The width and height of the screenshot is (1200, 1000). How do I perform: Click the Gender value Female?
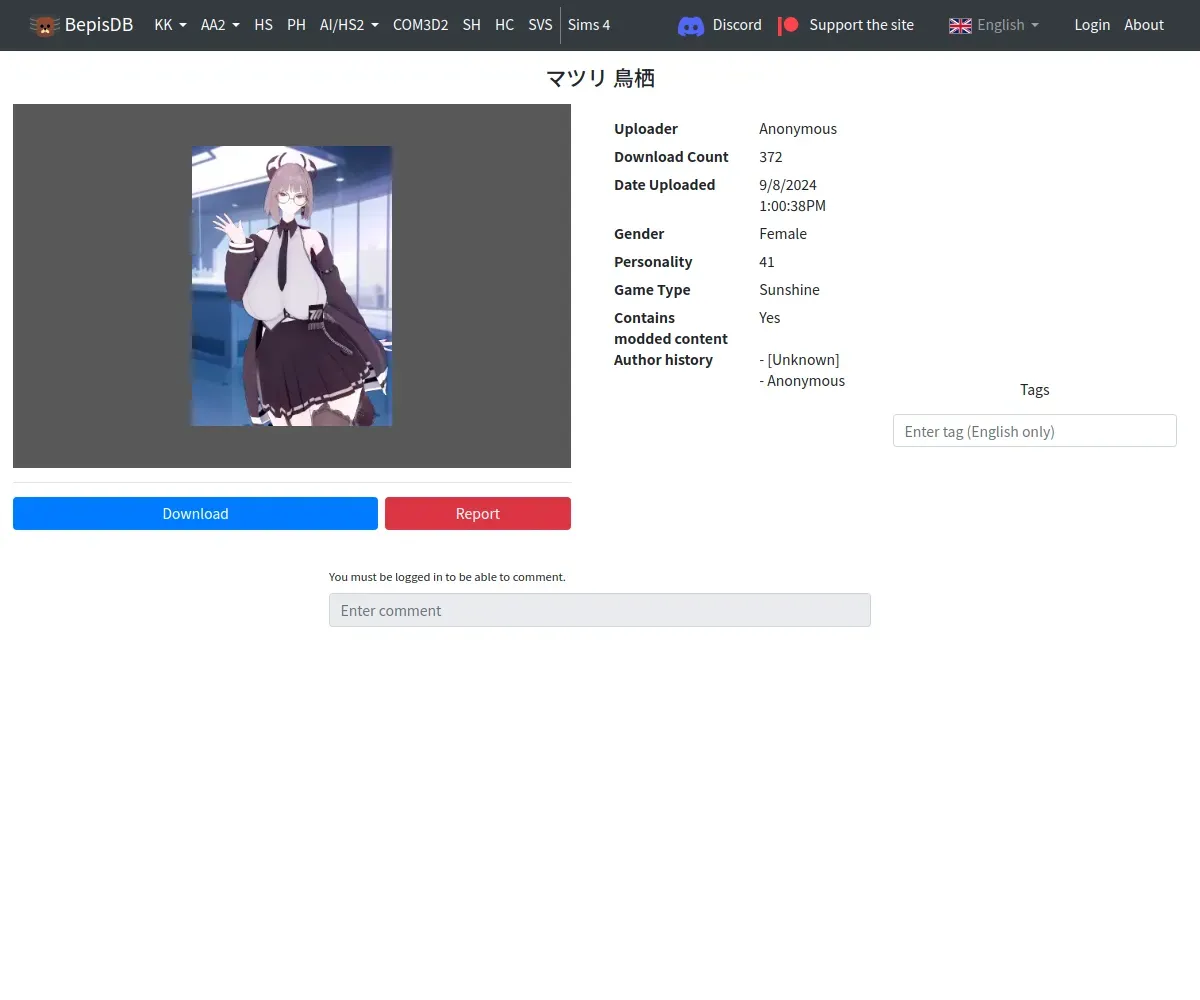coord(783,234)
